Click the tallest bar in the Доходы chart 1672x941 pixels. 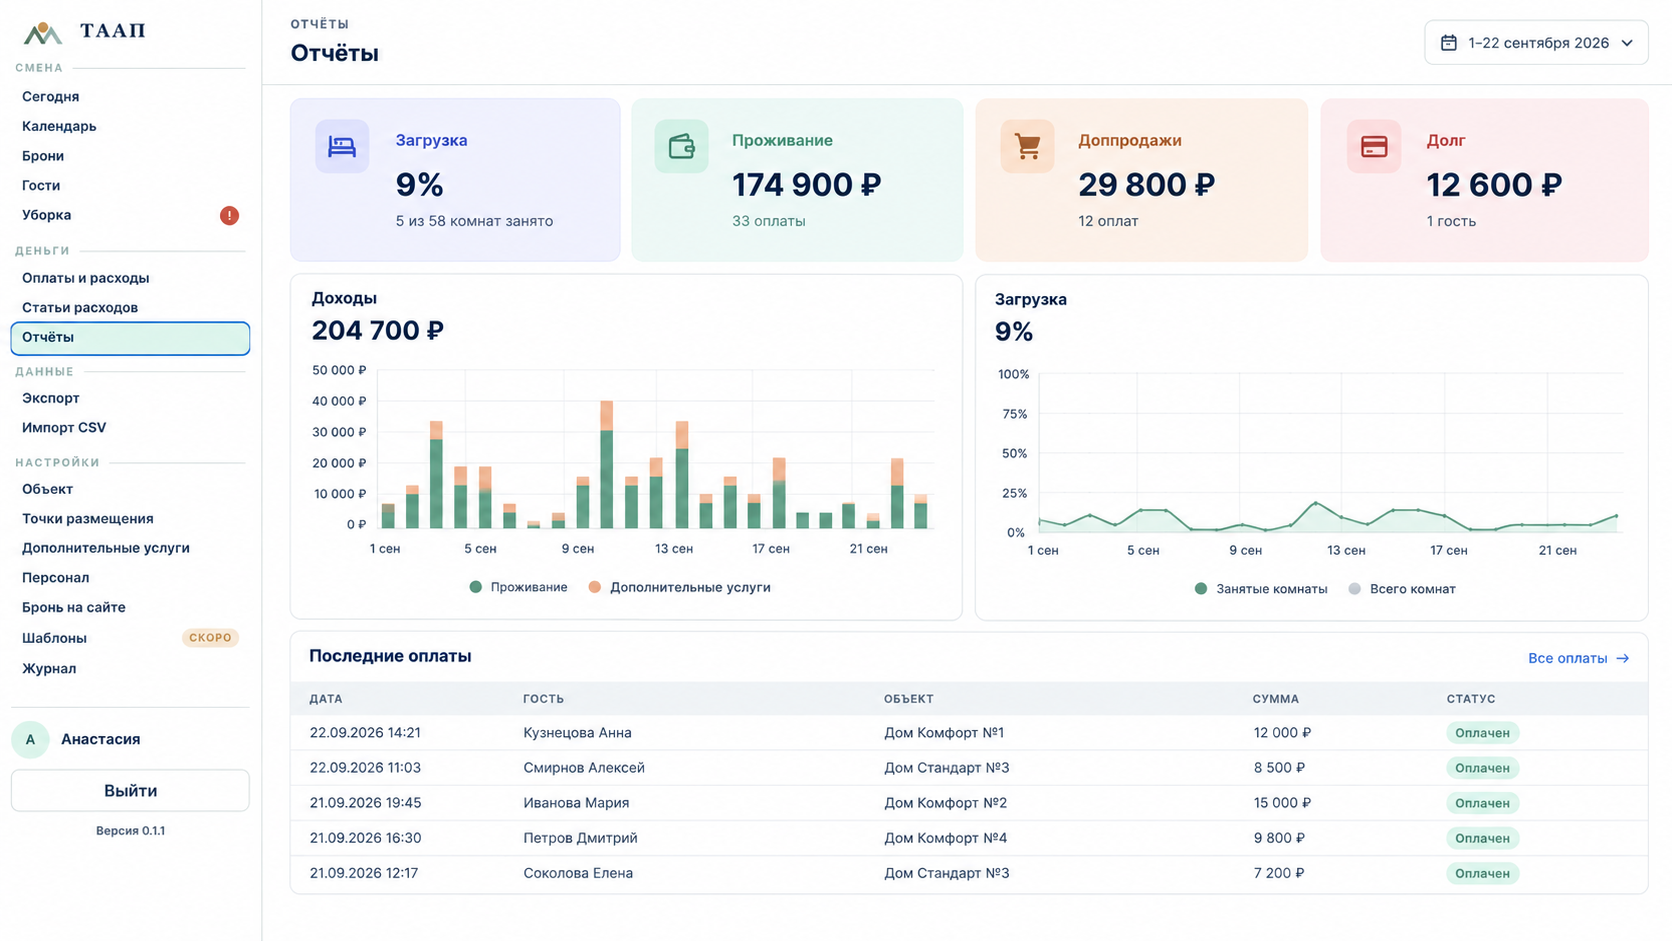pyautogui.click(x=606, y=464)
